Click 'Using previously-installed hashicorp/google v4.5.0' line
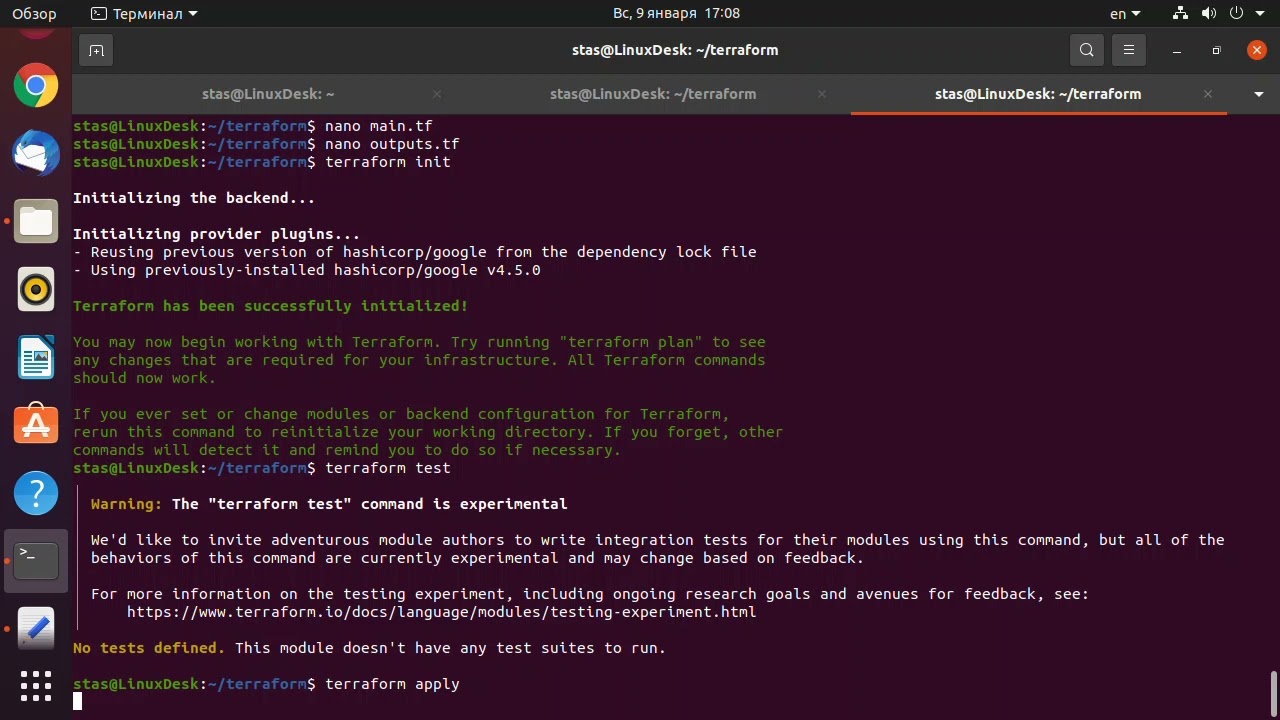 click(x=307, y=270)
